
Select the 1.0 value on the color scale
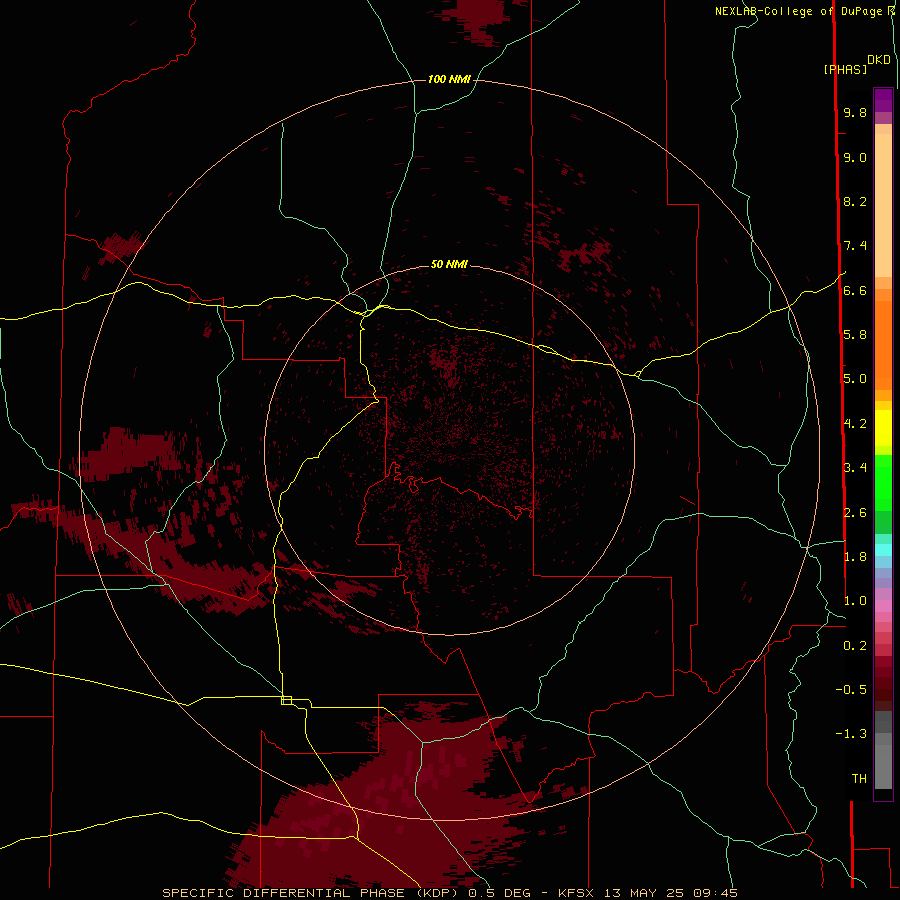855,601
